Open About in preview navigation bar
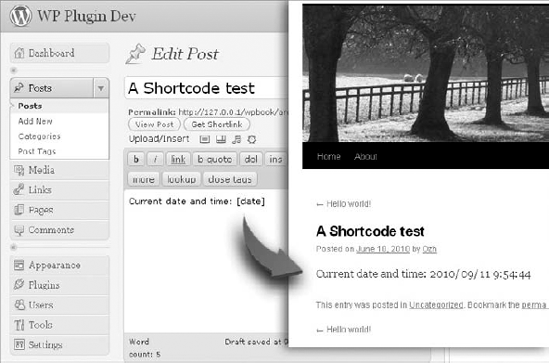This screenshot has width=549, height=363. pos(366,156)
